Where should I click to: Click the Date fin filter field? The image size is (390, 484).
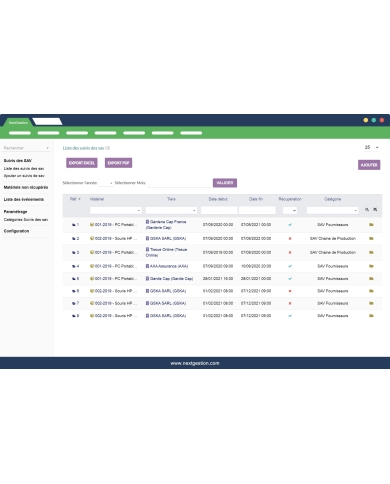257,210
